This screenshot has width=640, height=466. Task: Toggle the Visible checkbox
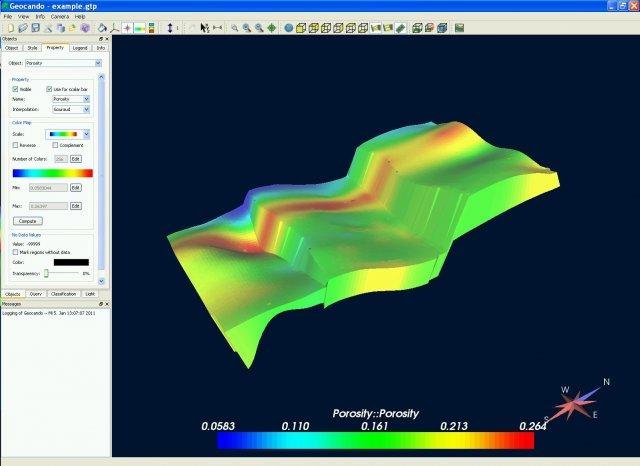tap(16, 89)
